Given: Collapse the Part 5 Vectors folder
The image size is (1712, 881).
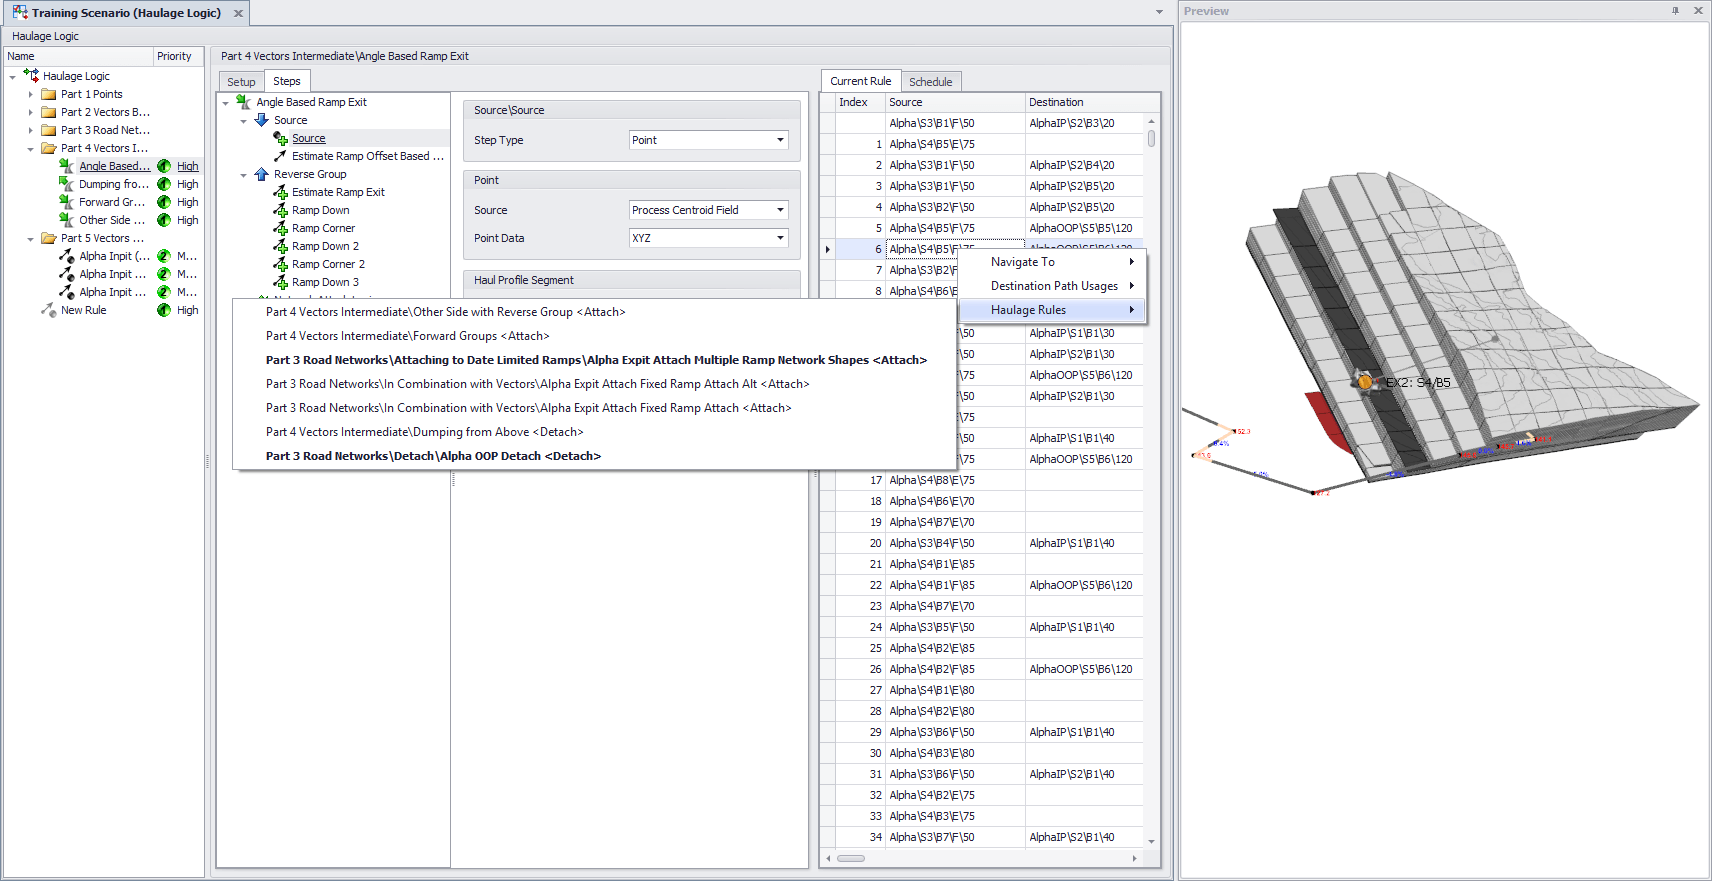Looking at the screenshot, I should [31, 239].
